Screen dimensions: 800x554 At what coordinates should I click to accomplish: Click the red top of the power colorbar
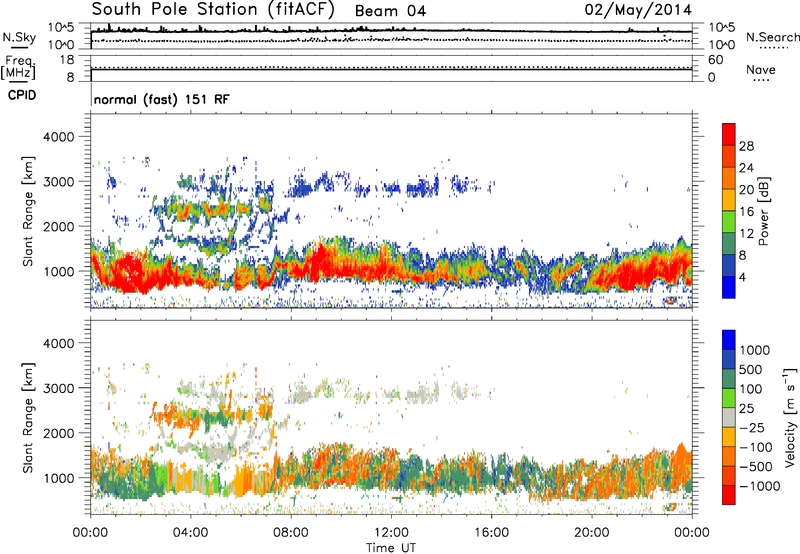[729, 134]
